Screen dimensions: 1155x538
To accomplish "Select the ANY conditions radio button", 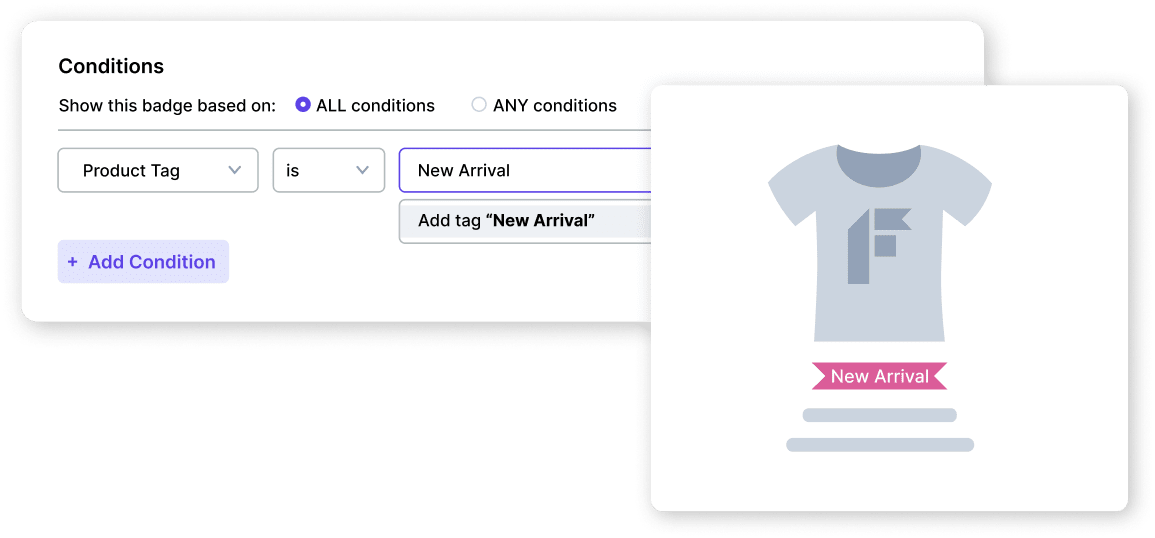I will 479,105.
